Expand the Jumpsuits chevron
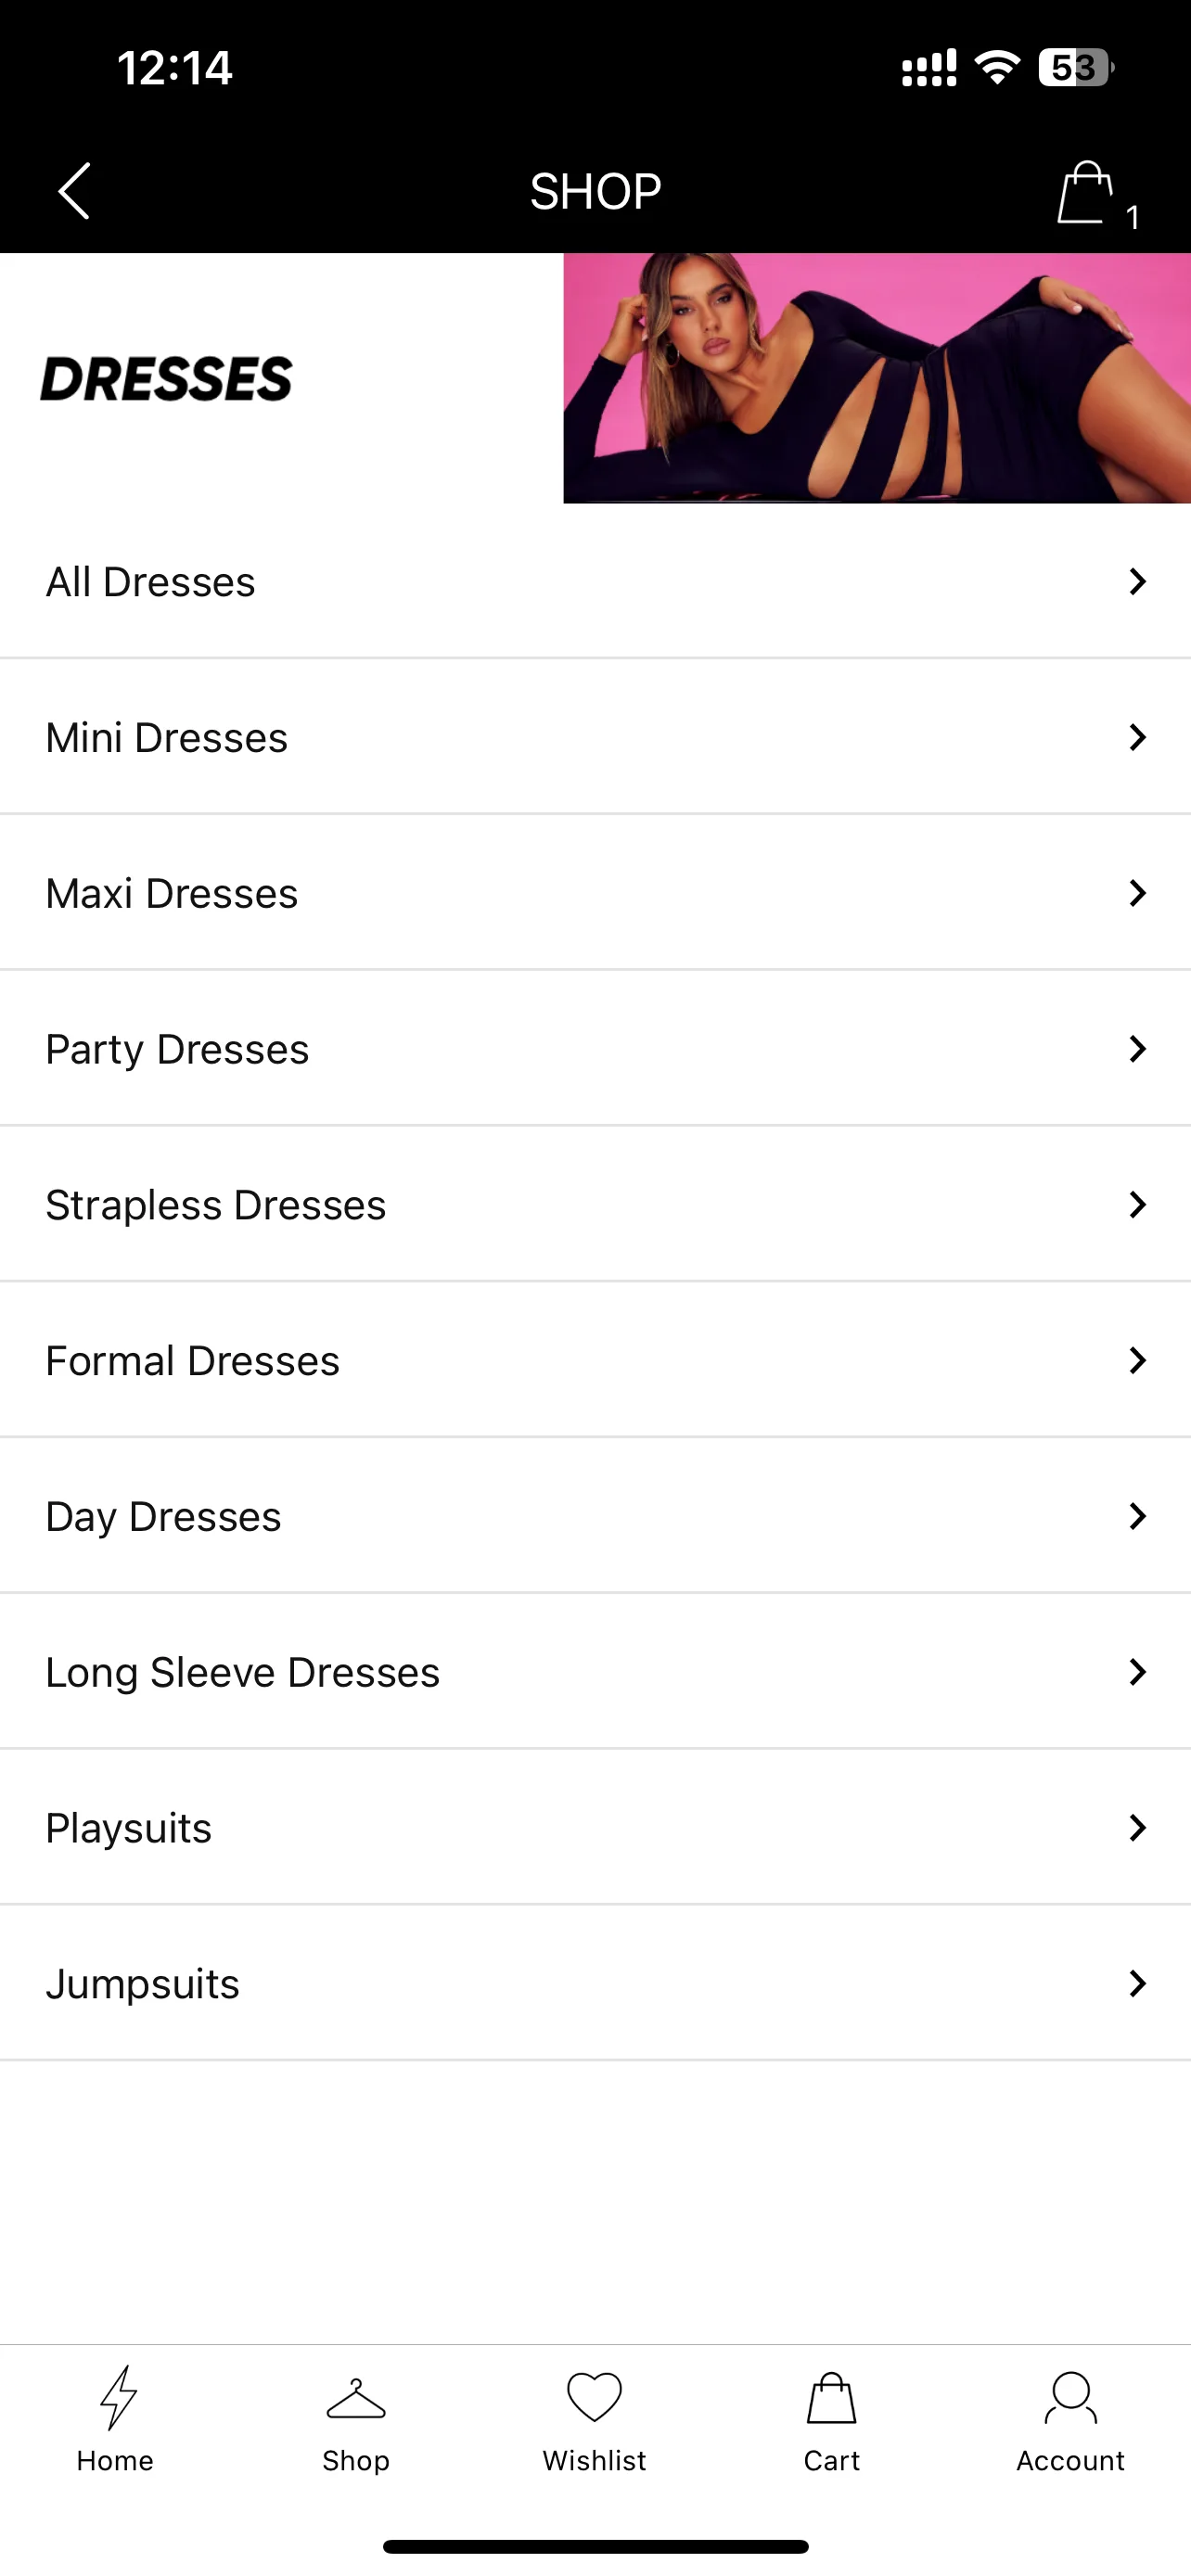1191x2576 pixels. [x=1137, y=1983]
